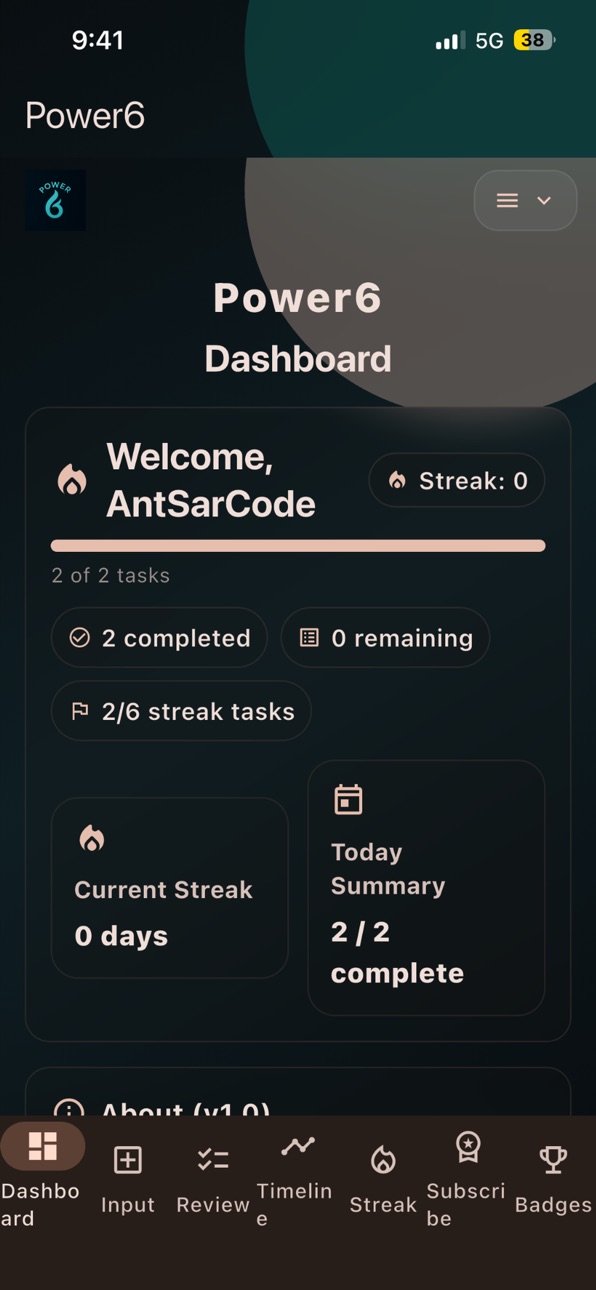Tap the battery indicator in status bar

(535, 40)
